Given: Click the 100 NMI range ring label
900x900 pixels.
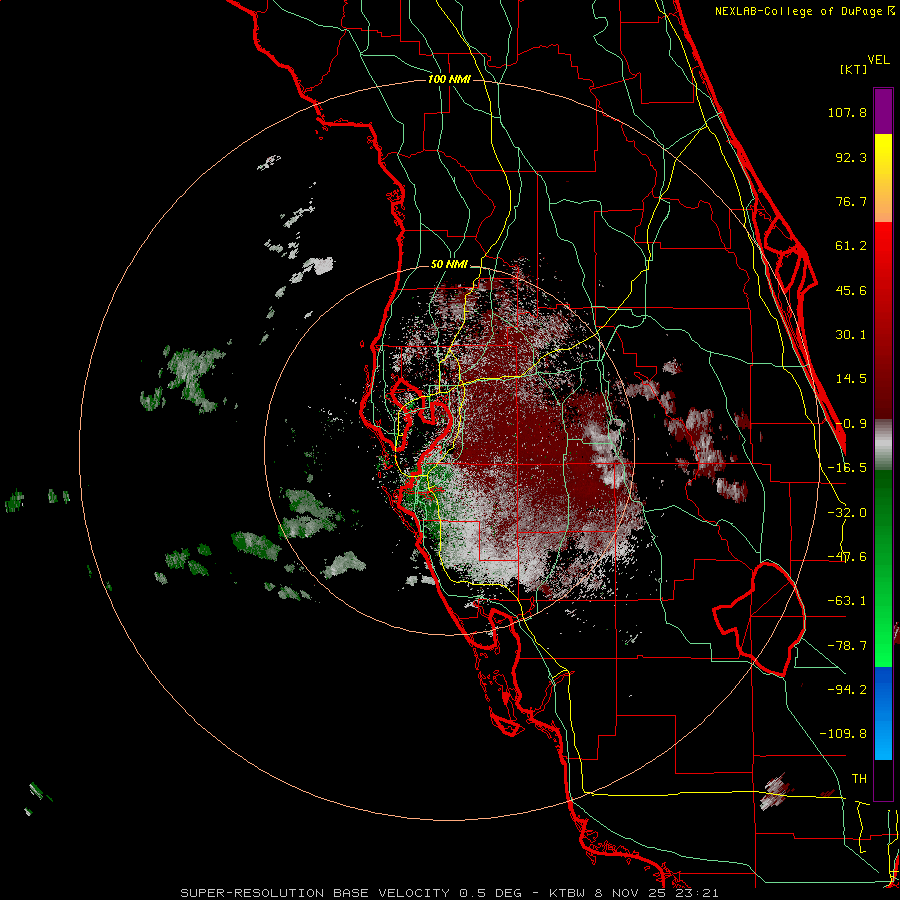Looking at the screenshot, I should pyautogui.click(x=449, y=79).
